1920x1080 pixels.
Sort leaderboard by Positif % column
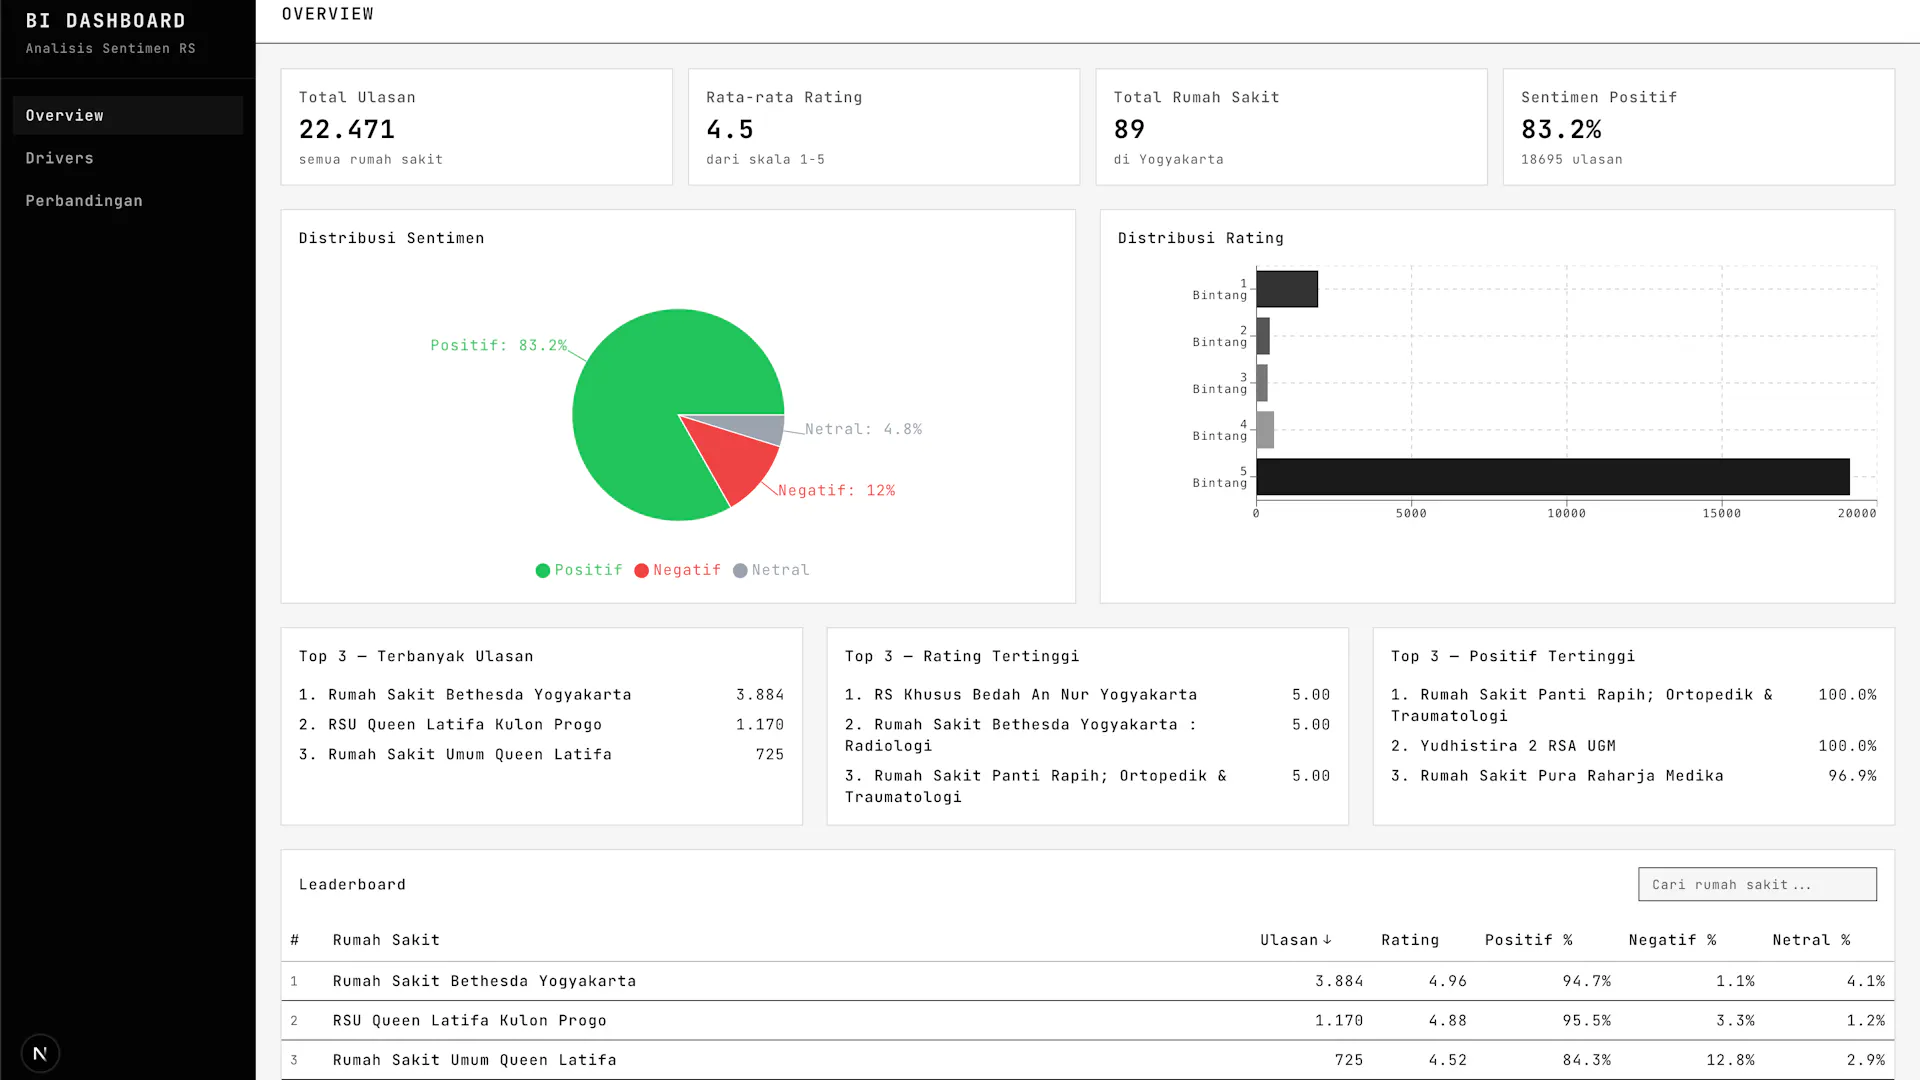[1529, 940]
